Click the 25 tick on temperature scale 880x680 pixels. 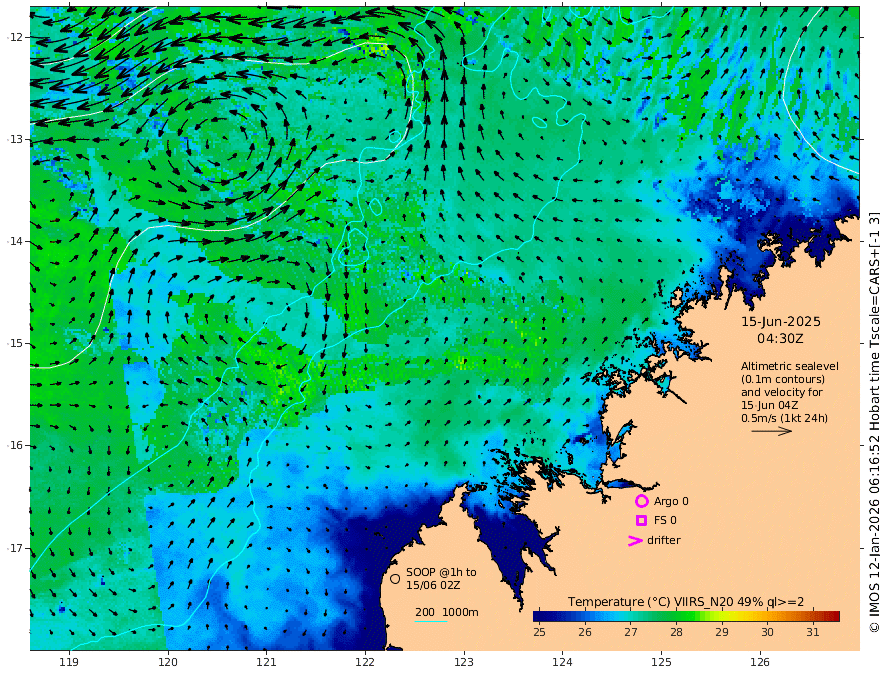[x=539, y=632]
